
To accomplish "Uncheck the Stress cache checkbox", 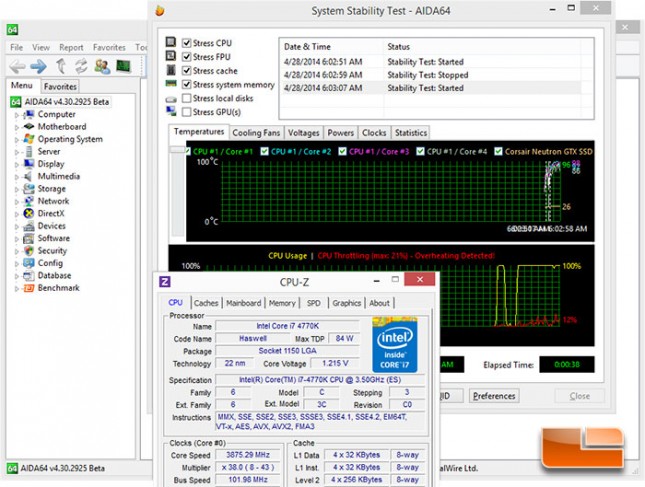I will point(186,71).
